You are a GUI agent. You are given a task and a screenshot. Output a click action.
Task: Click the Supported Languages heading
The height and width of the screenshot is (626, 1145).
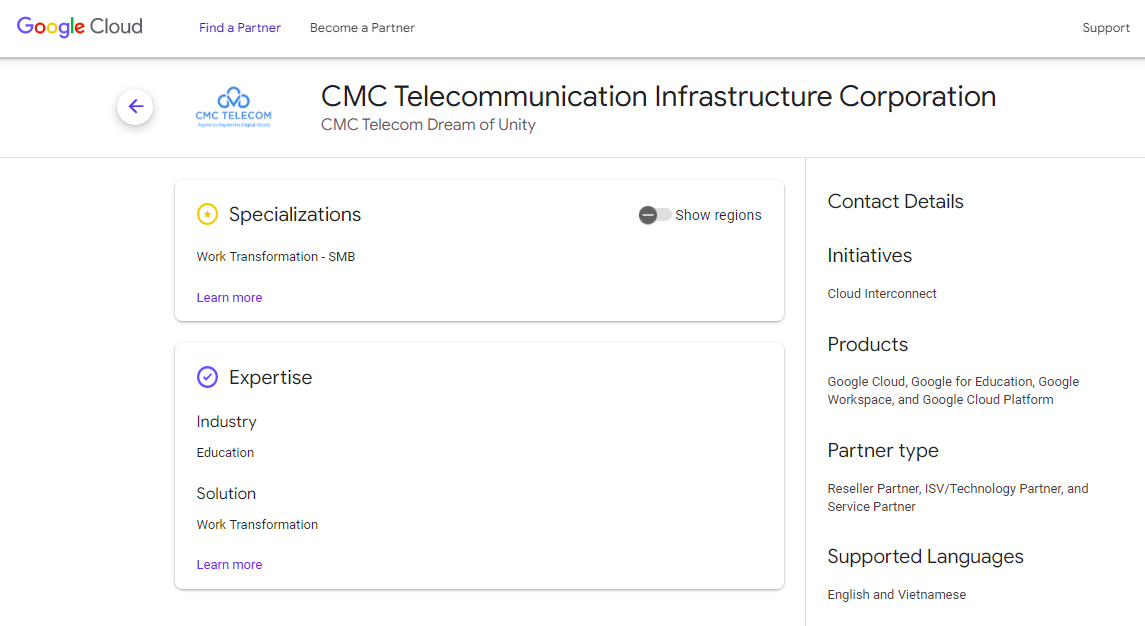tap(925, 557)
